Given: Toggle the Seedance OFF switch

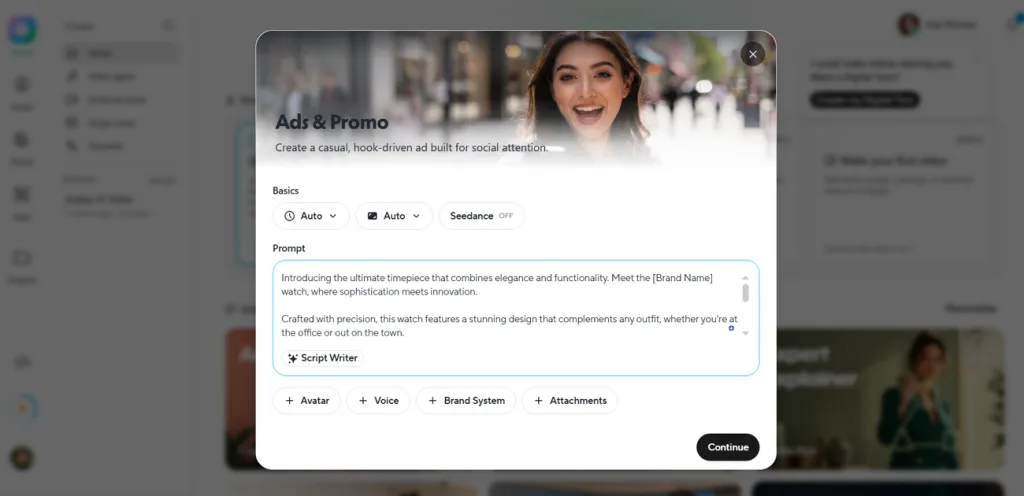Looking at the screenshot, I should coord(481,216).
